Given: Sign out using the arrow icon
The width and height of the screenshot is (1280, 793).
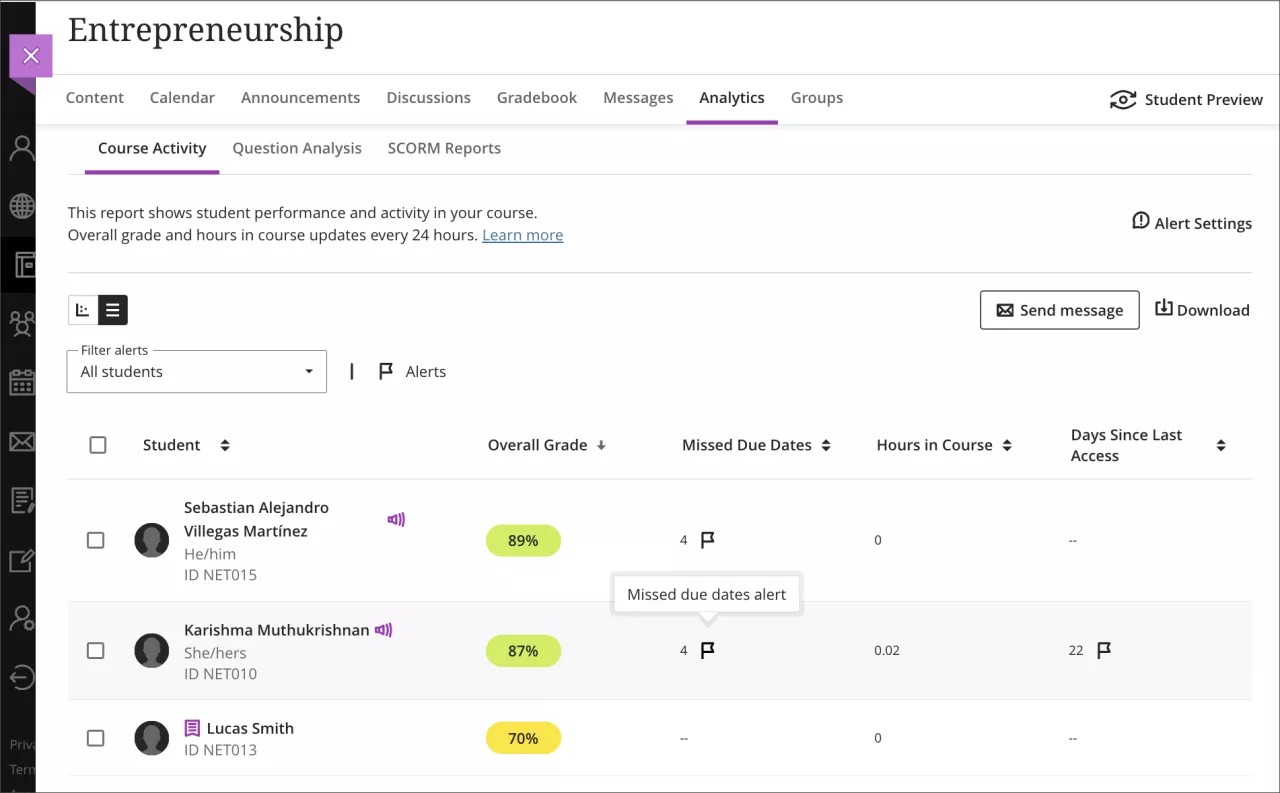Looking at the screenshot, I should pos(20,677).
